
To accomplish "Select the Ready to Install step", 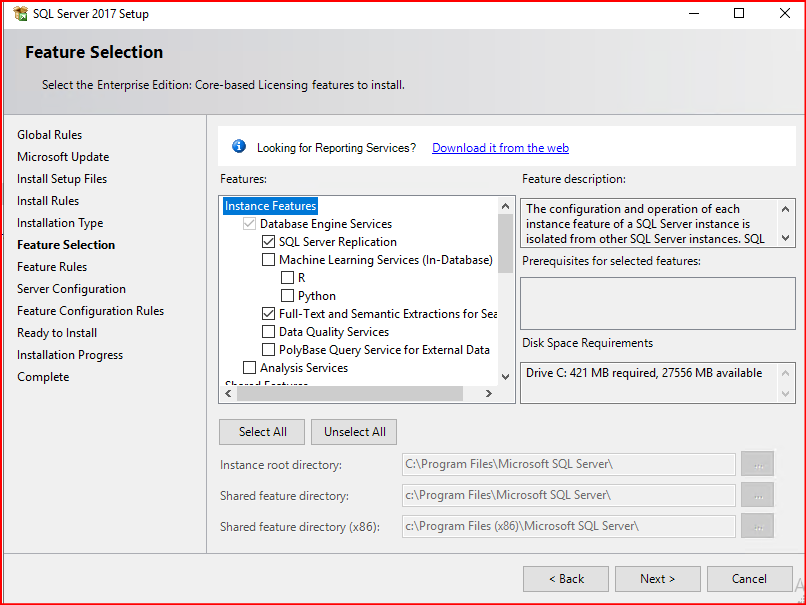I will tap(57, 333).
